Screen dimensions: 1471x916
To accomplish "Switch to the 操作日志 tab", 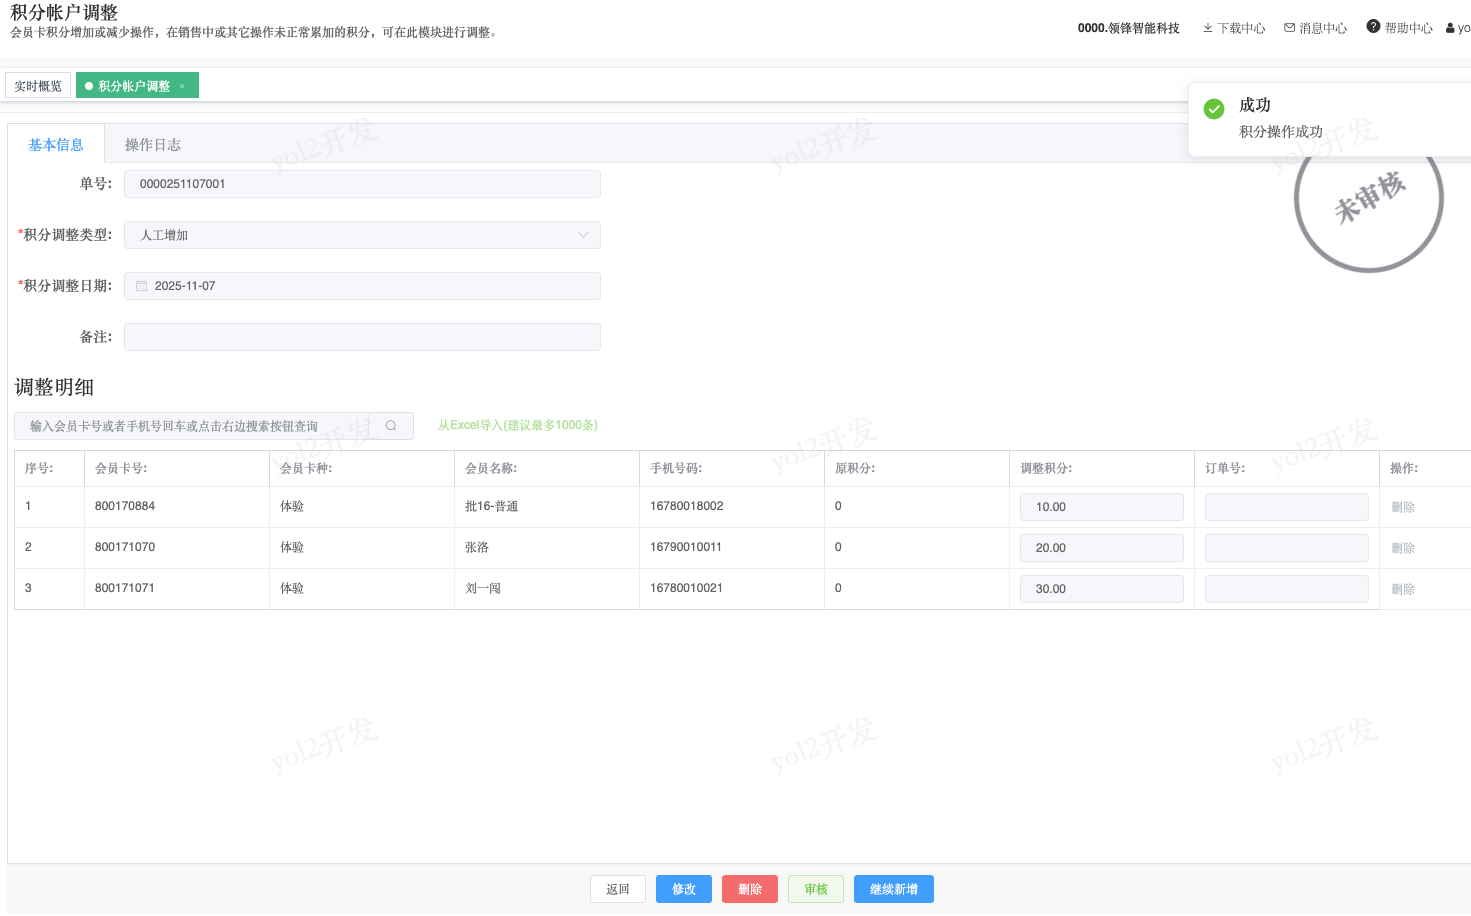I will point(153,145).
